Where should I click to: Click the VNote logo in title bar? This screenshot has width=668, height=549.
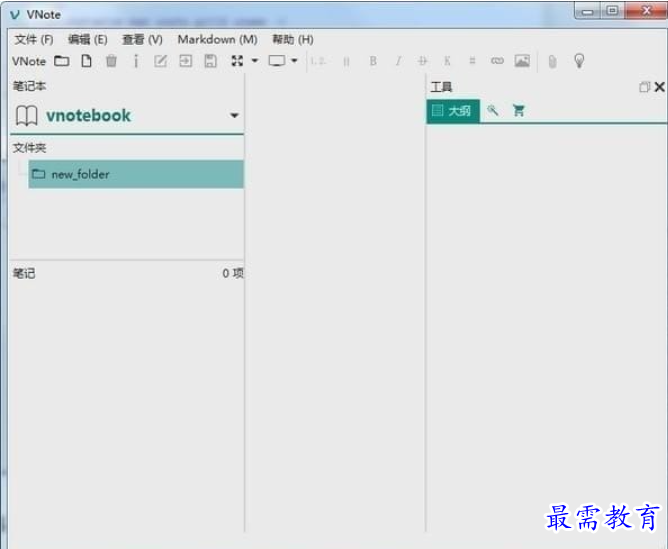(x=15, y=15)
